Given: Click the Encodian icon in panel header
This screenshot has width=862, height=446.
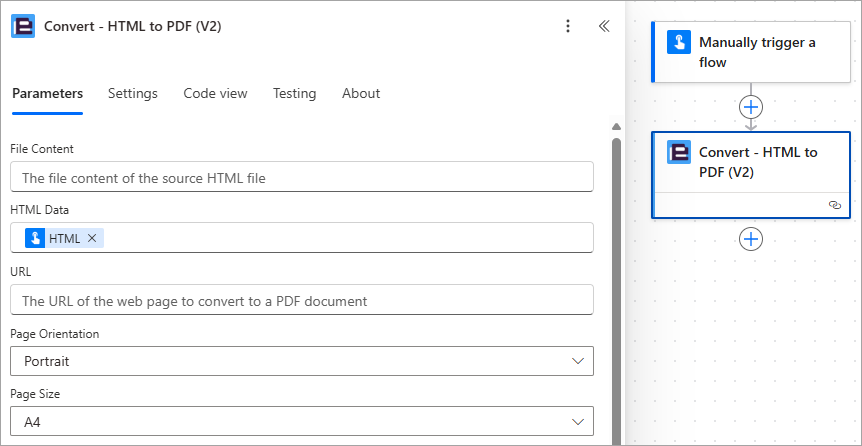Looking at the screenshot, I should point(23,26).
